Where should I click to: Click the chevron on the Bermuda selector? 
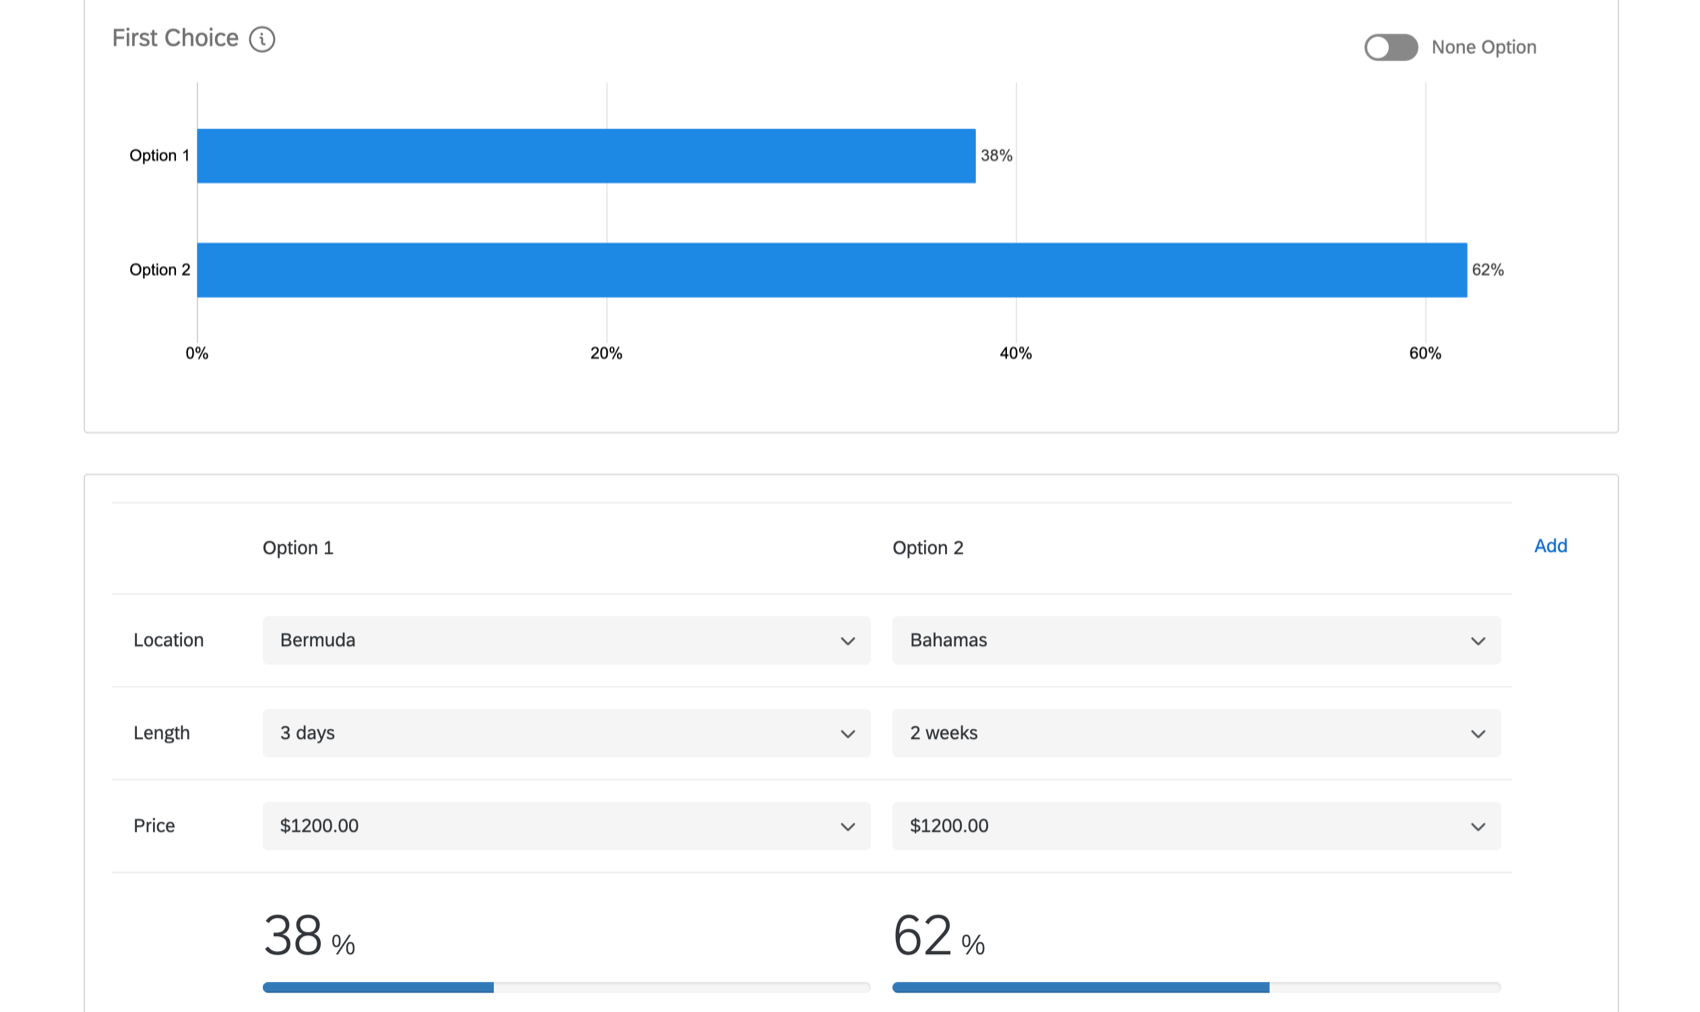click(847, 640)
